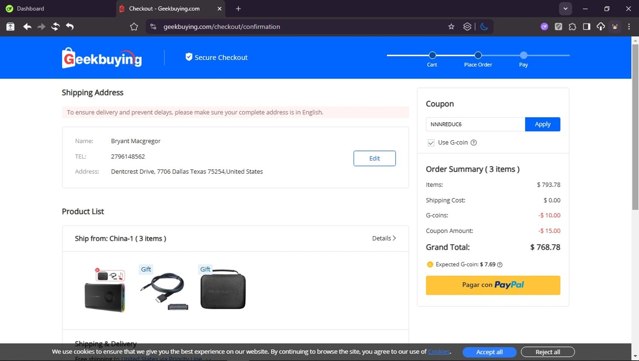
Task: Pay with the PayPal button
Action: tap(493, 285)
